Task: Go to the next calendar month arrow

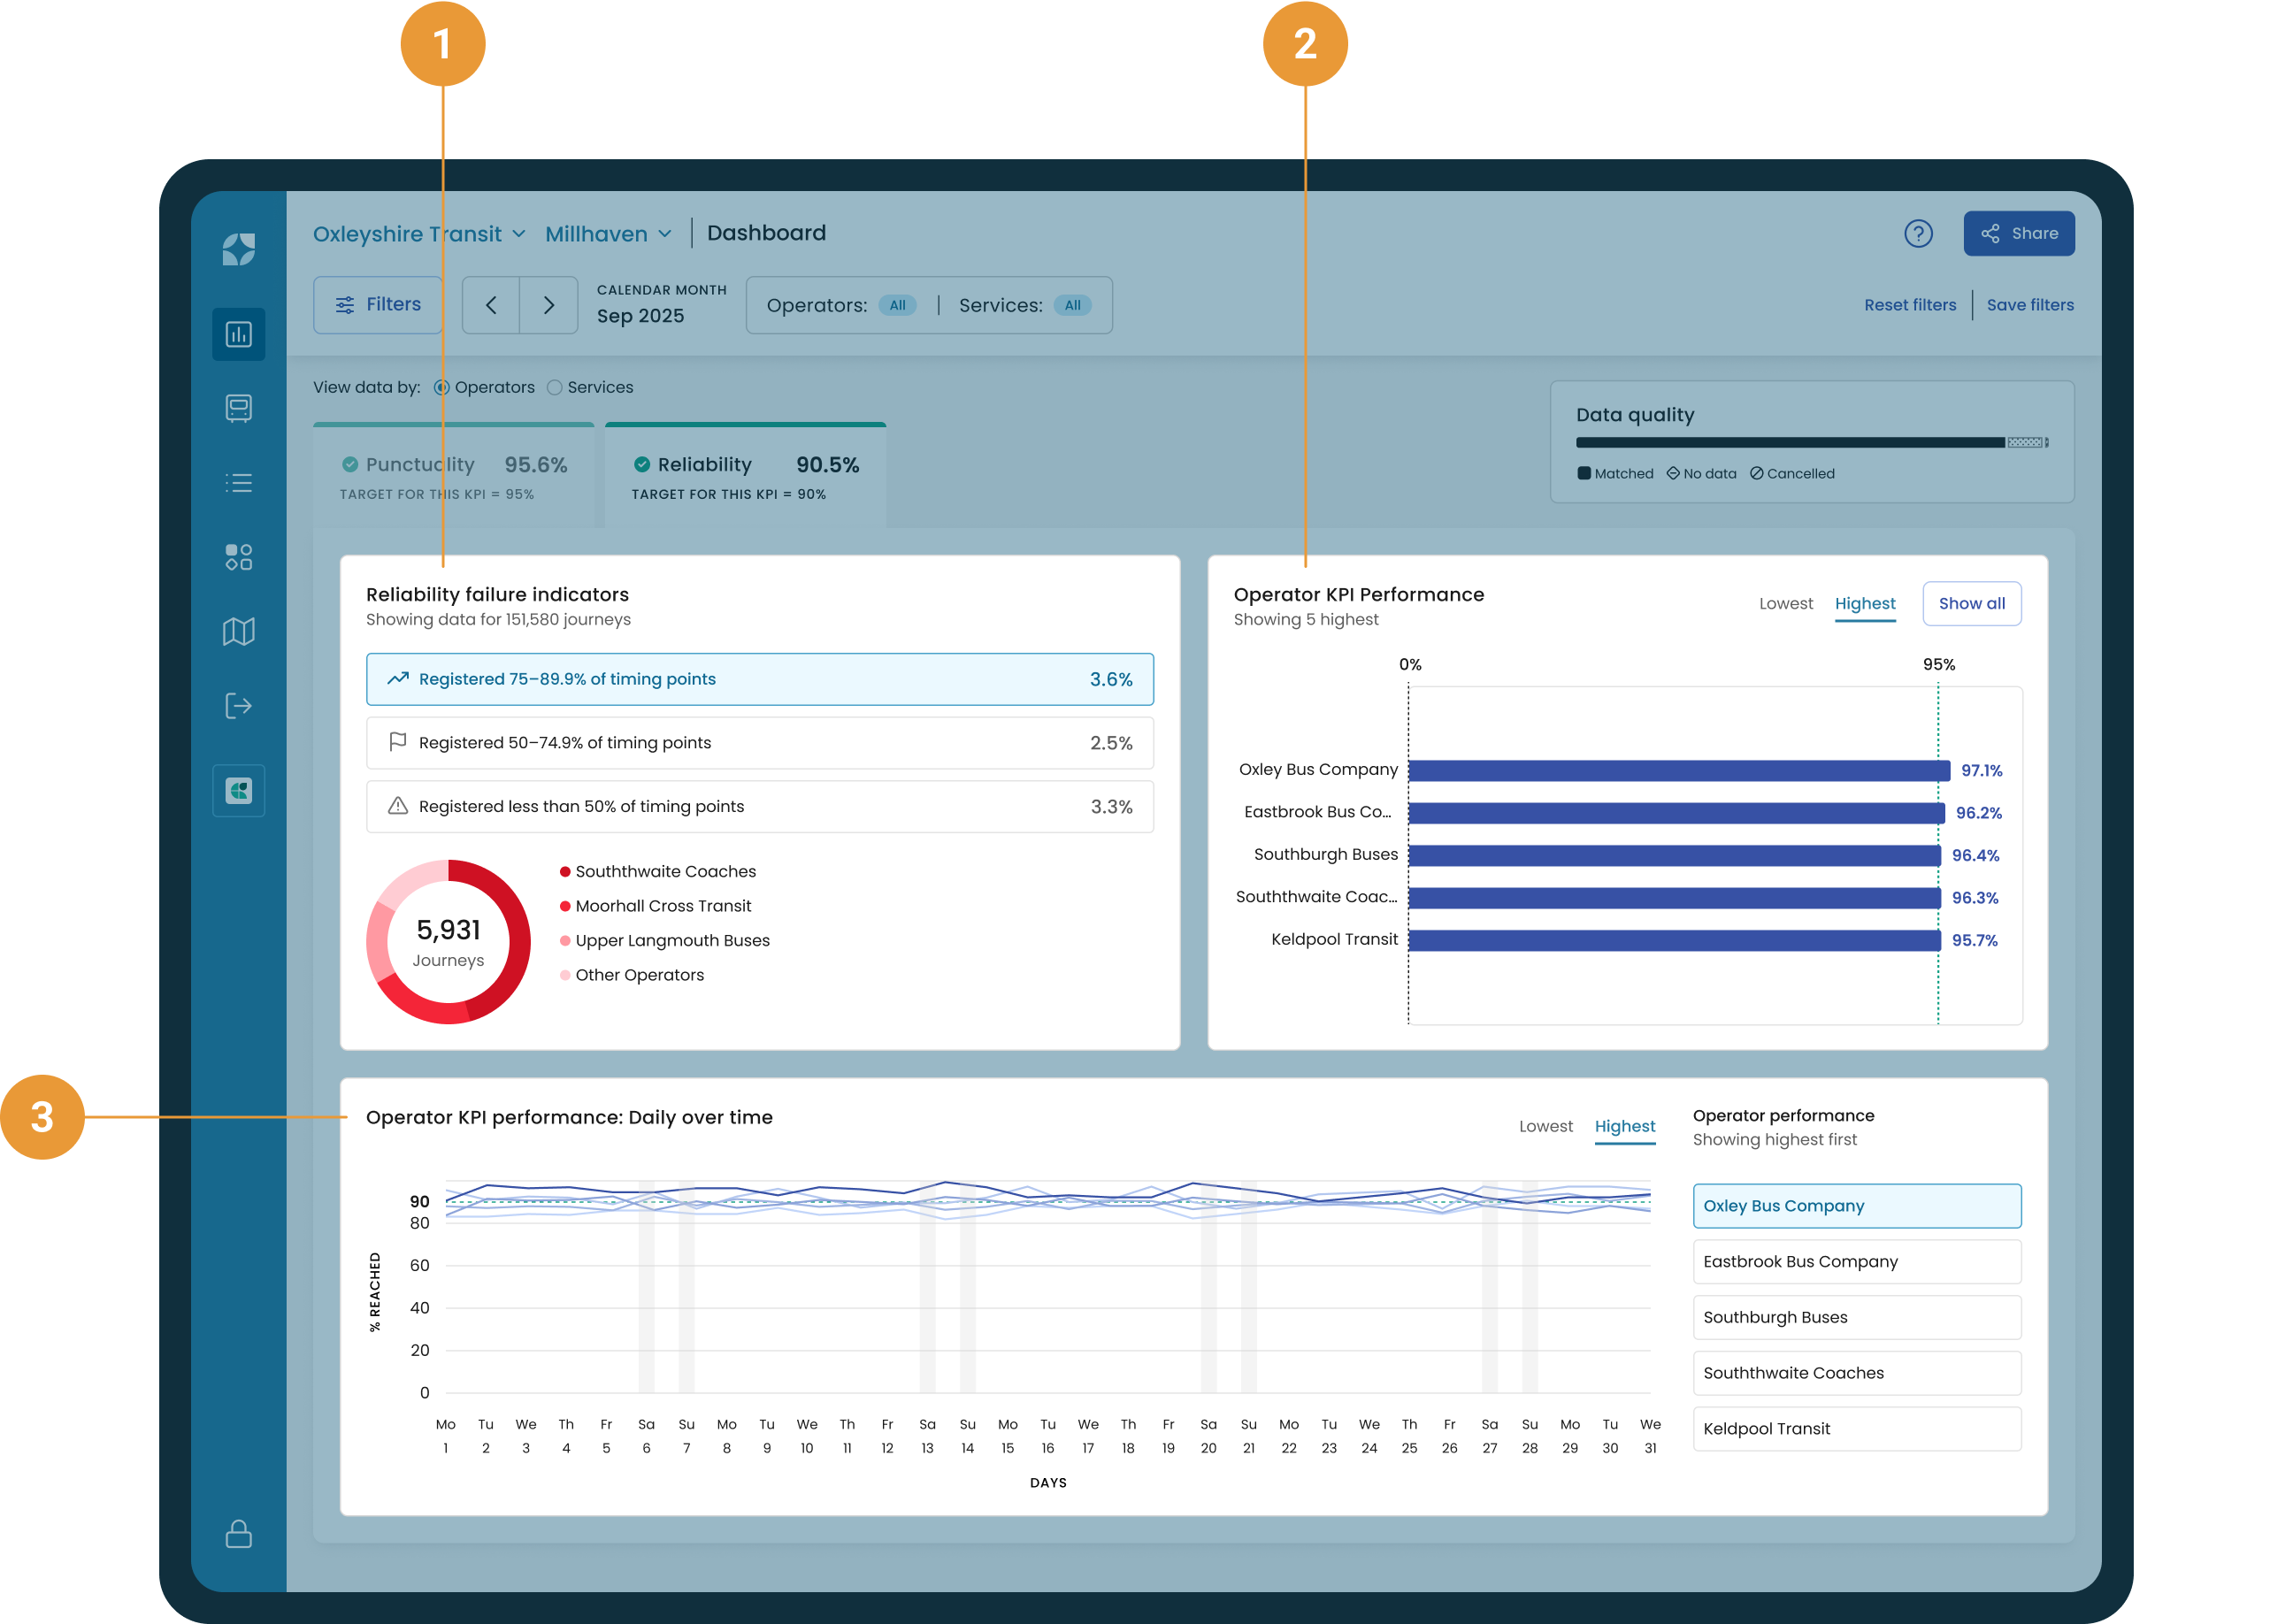Action: 548,305
